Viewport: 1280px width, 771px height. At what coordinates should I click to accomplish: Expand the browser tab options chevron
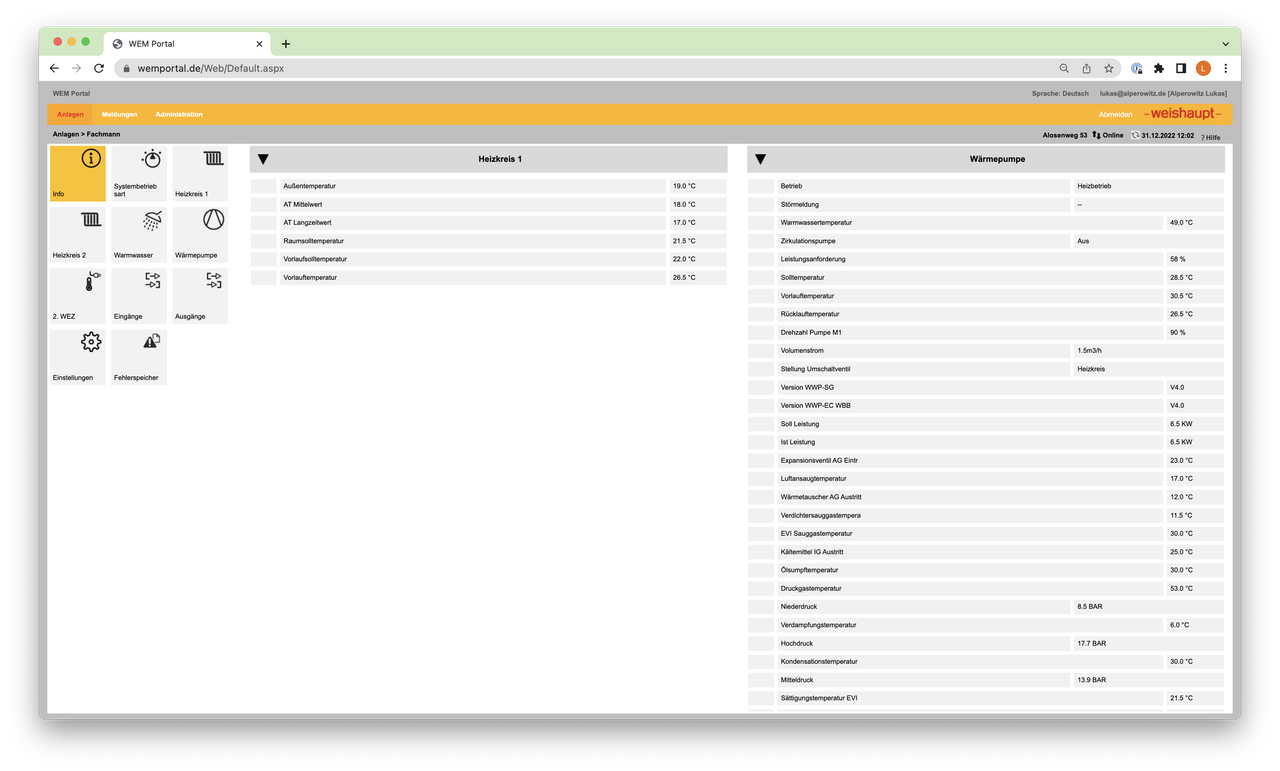(x=1225, y=43)
